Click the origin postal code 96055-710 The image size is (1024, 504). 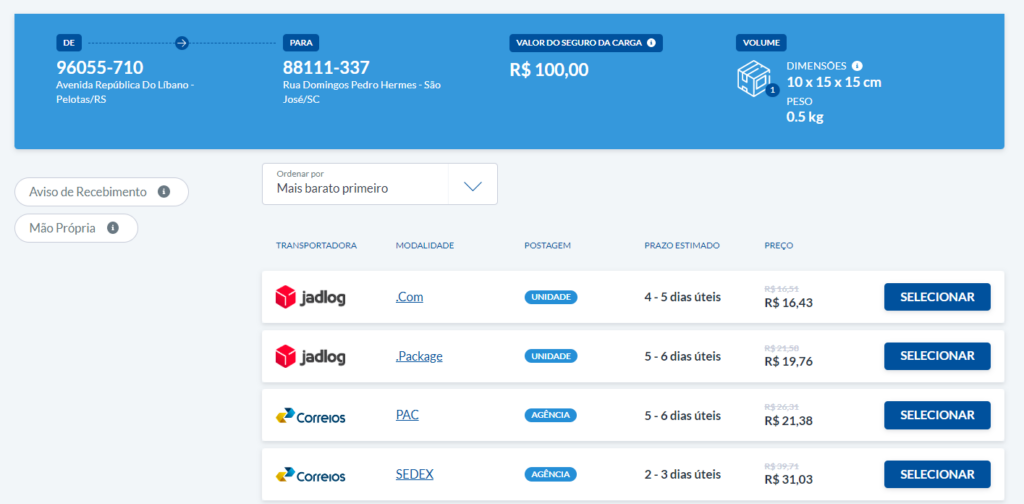click(100, 68)
